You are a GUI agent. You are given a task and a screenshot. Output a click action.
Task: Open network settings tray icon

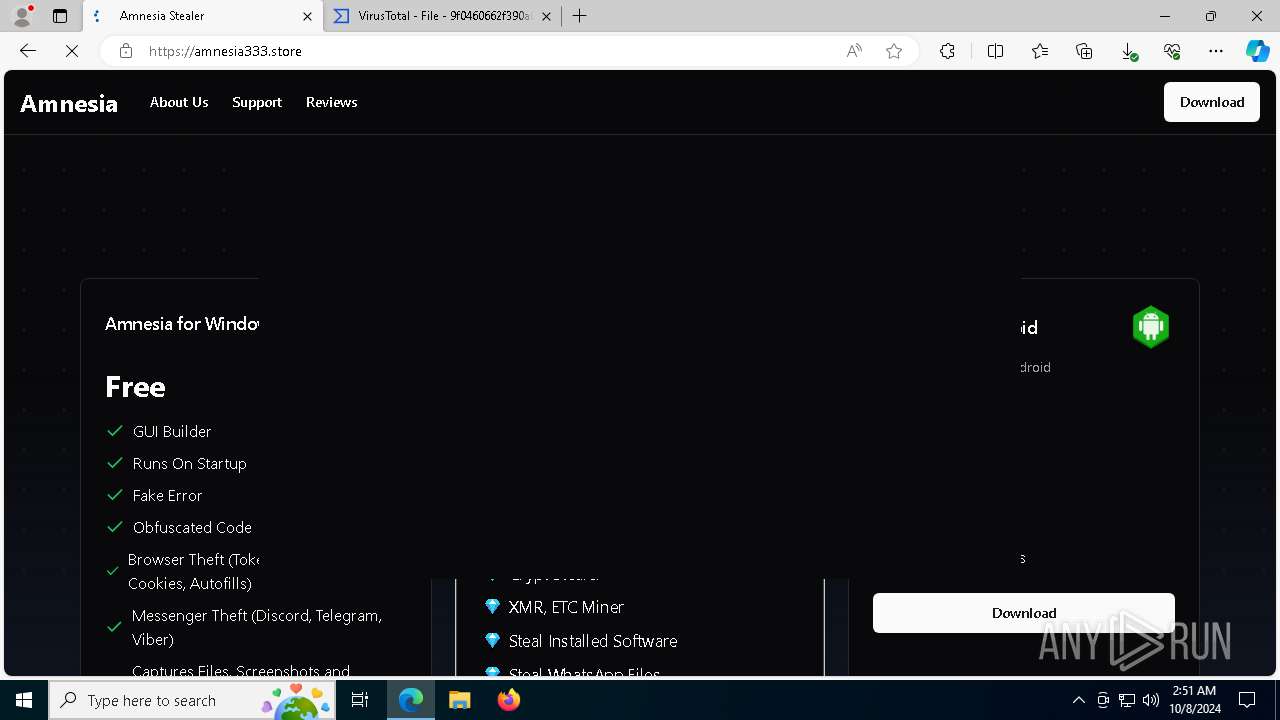(x=1127, y=700)
